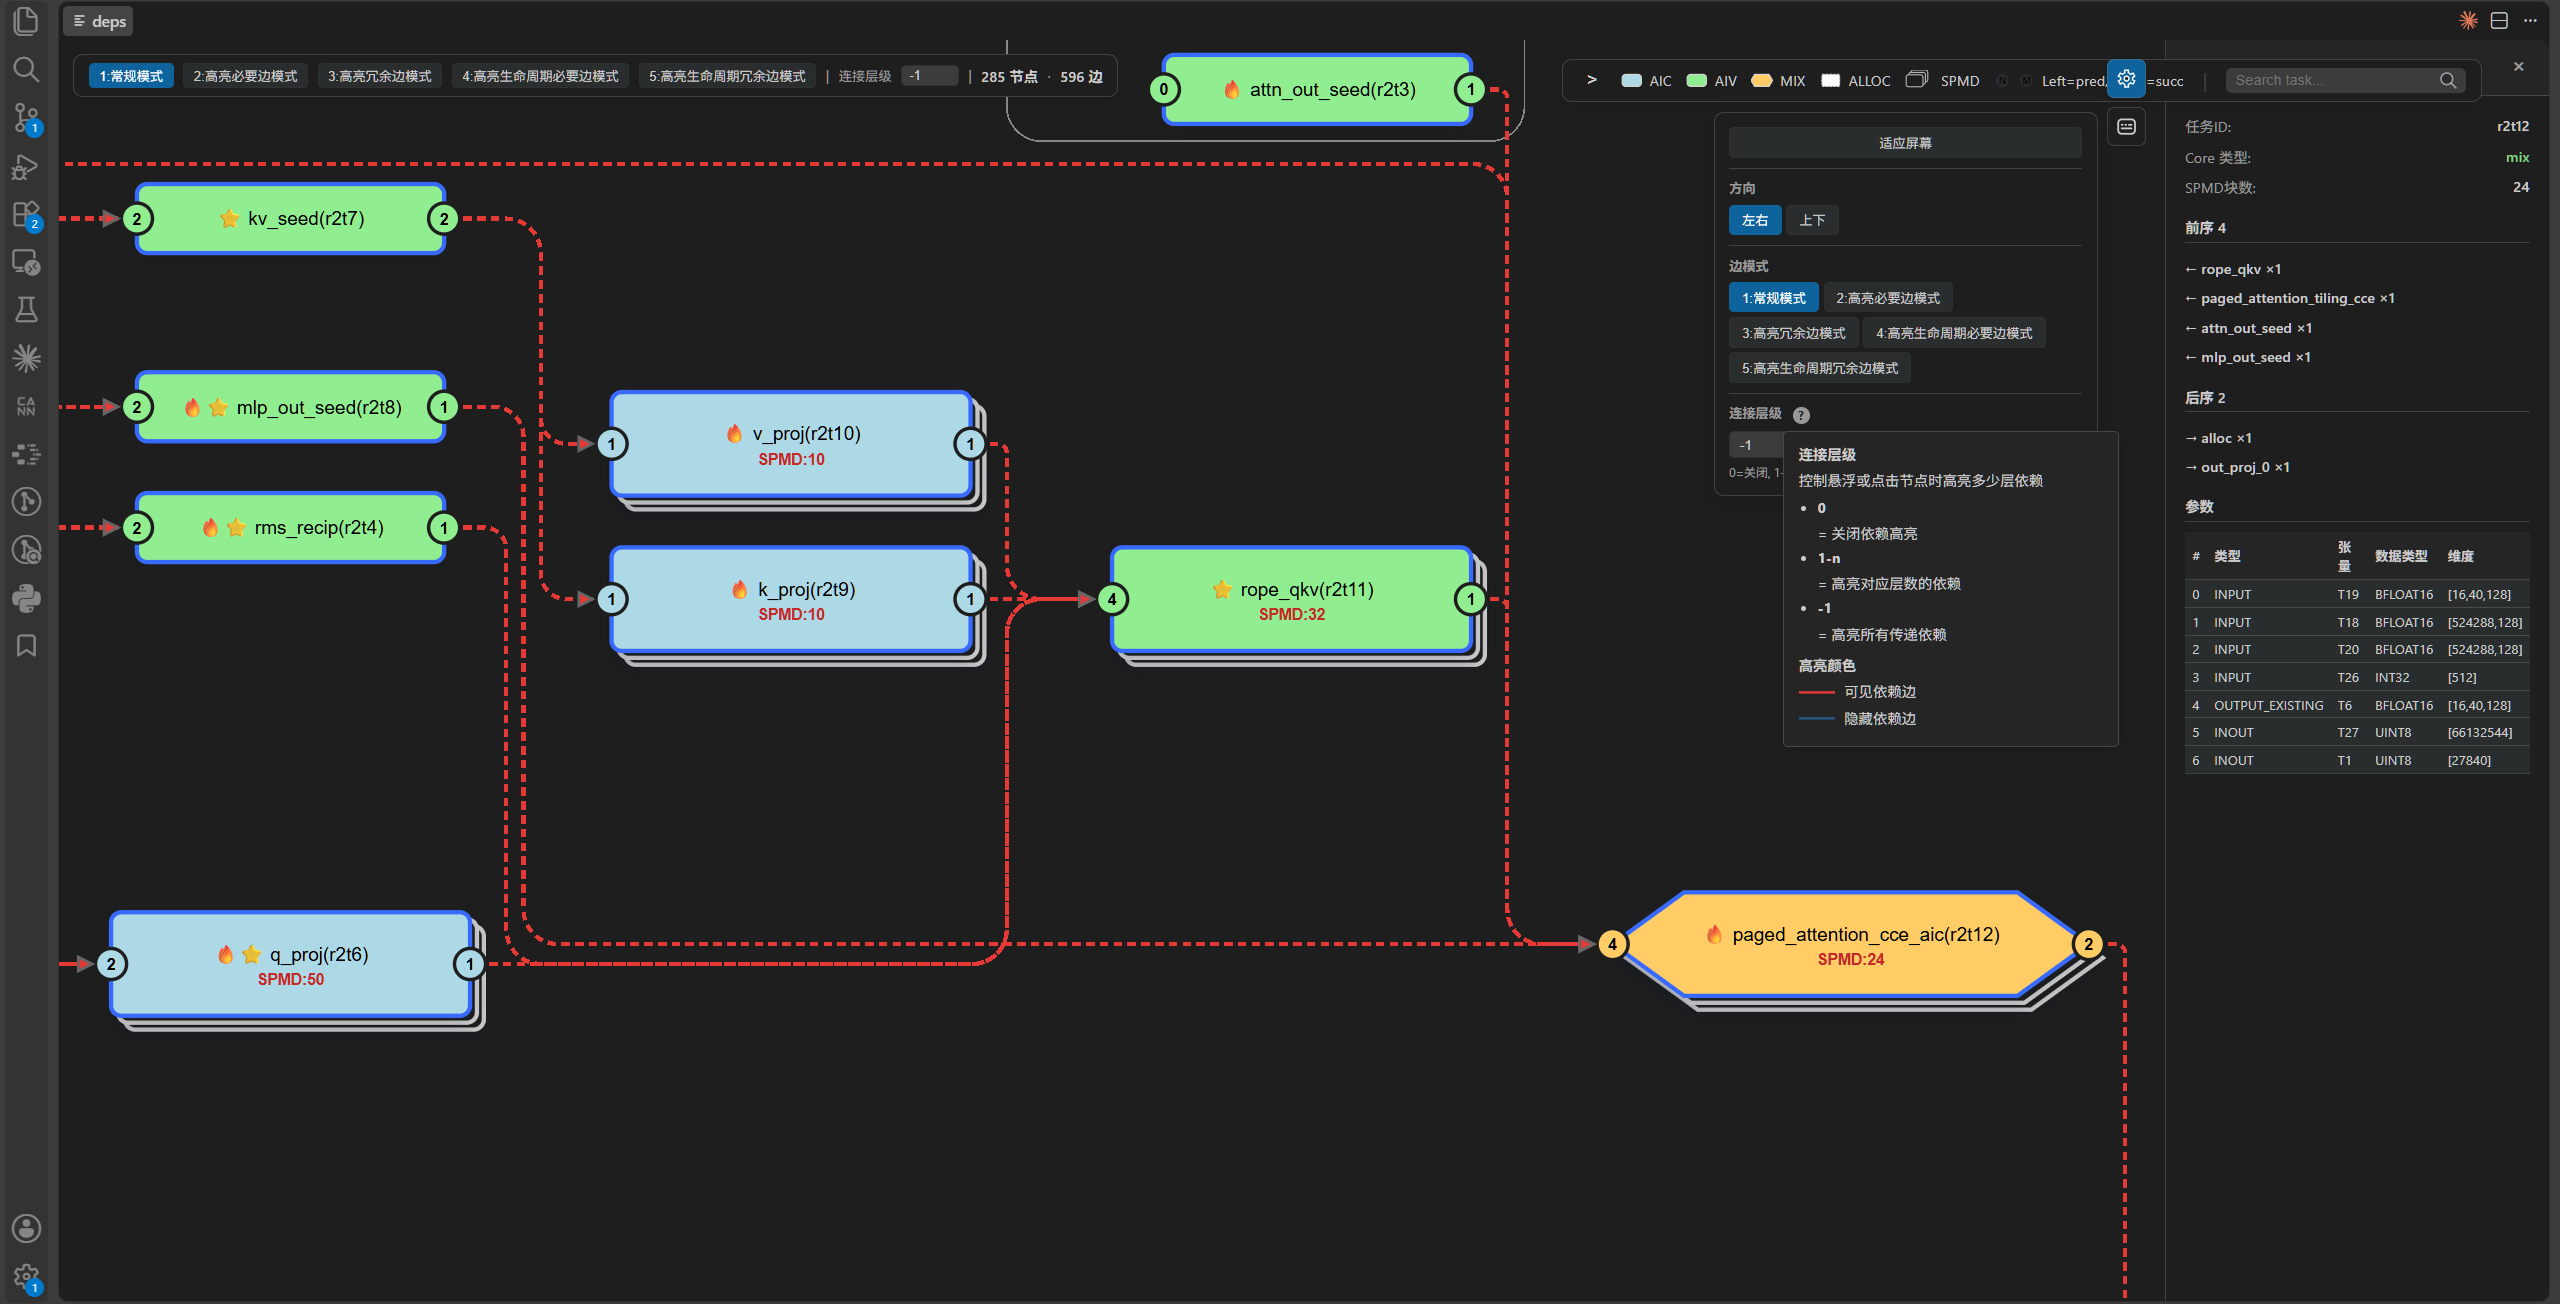
Task: Open the attn_out_seed ×1 predecessor link
Action: [2249, 328]
